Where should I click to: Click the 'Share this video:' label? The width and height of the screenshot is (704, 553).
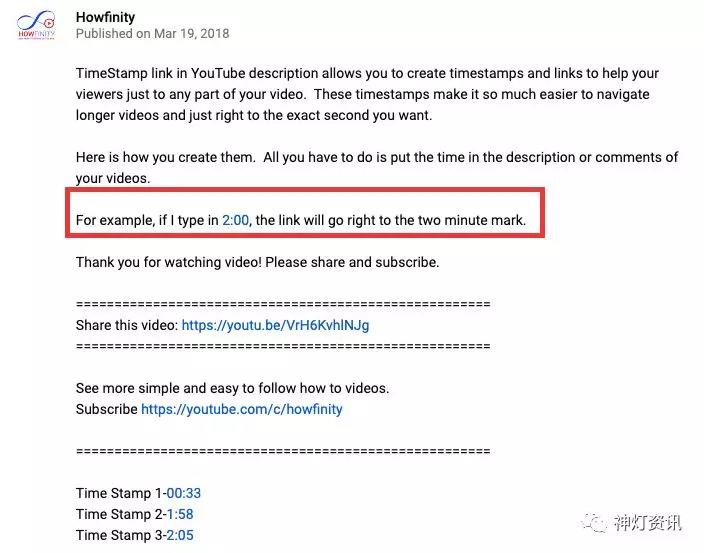[127, 325]
